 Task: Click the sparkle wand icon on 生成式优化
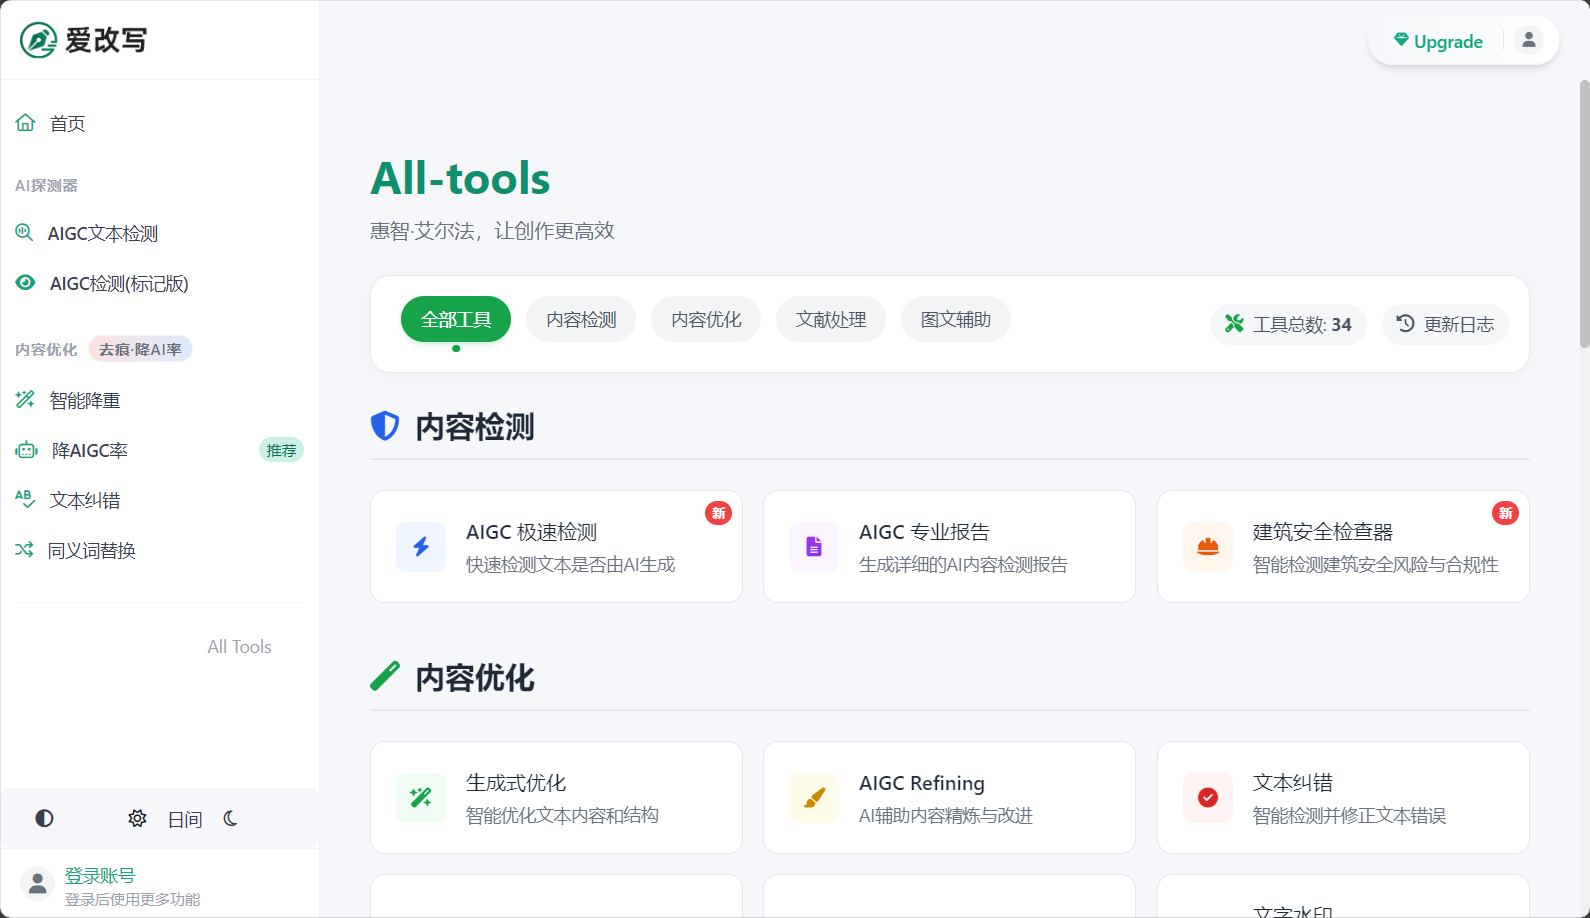coord(421,797)
